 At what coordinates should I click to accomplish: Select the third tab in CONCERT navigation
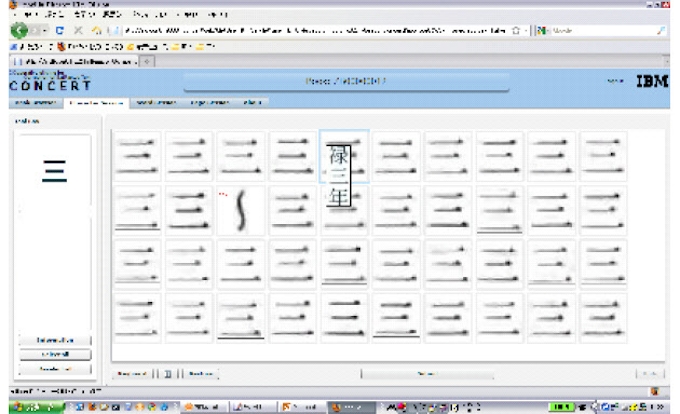click(156, 103)
